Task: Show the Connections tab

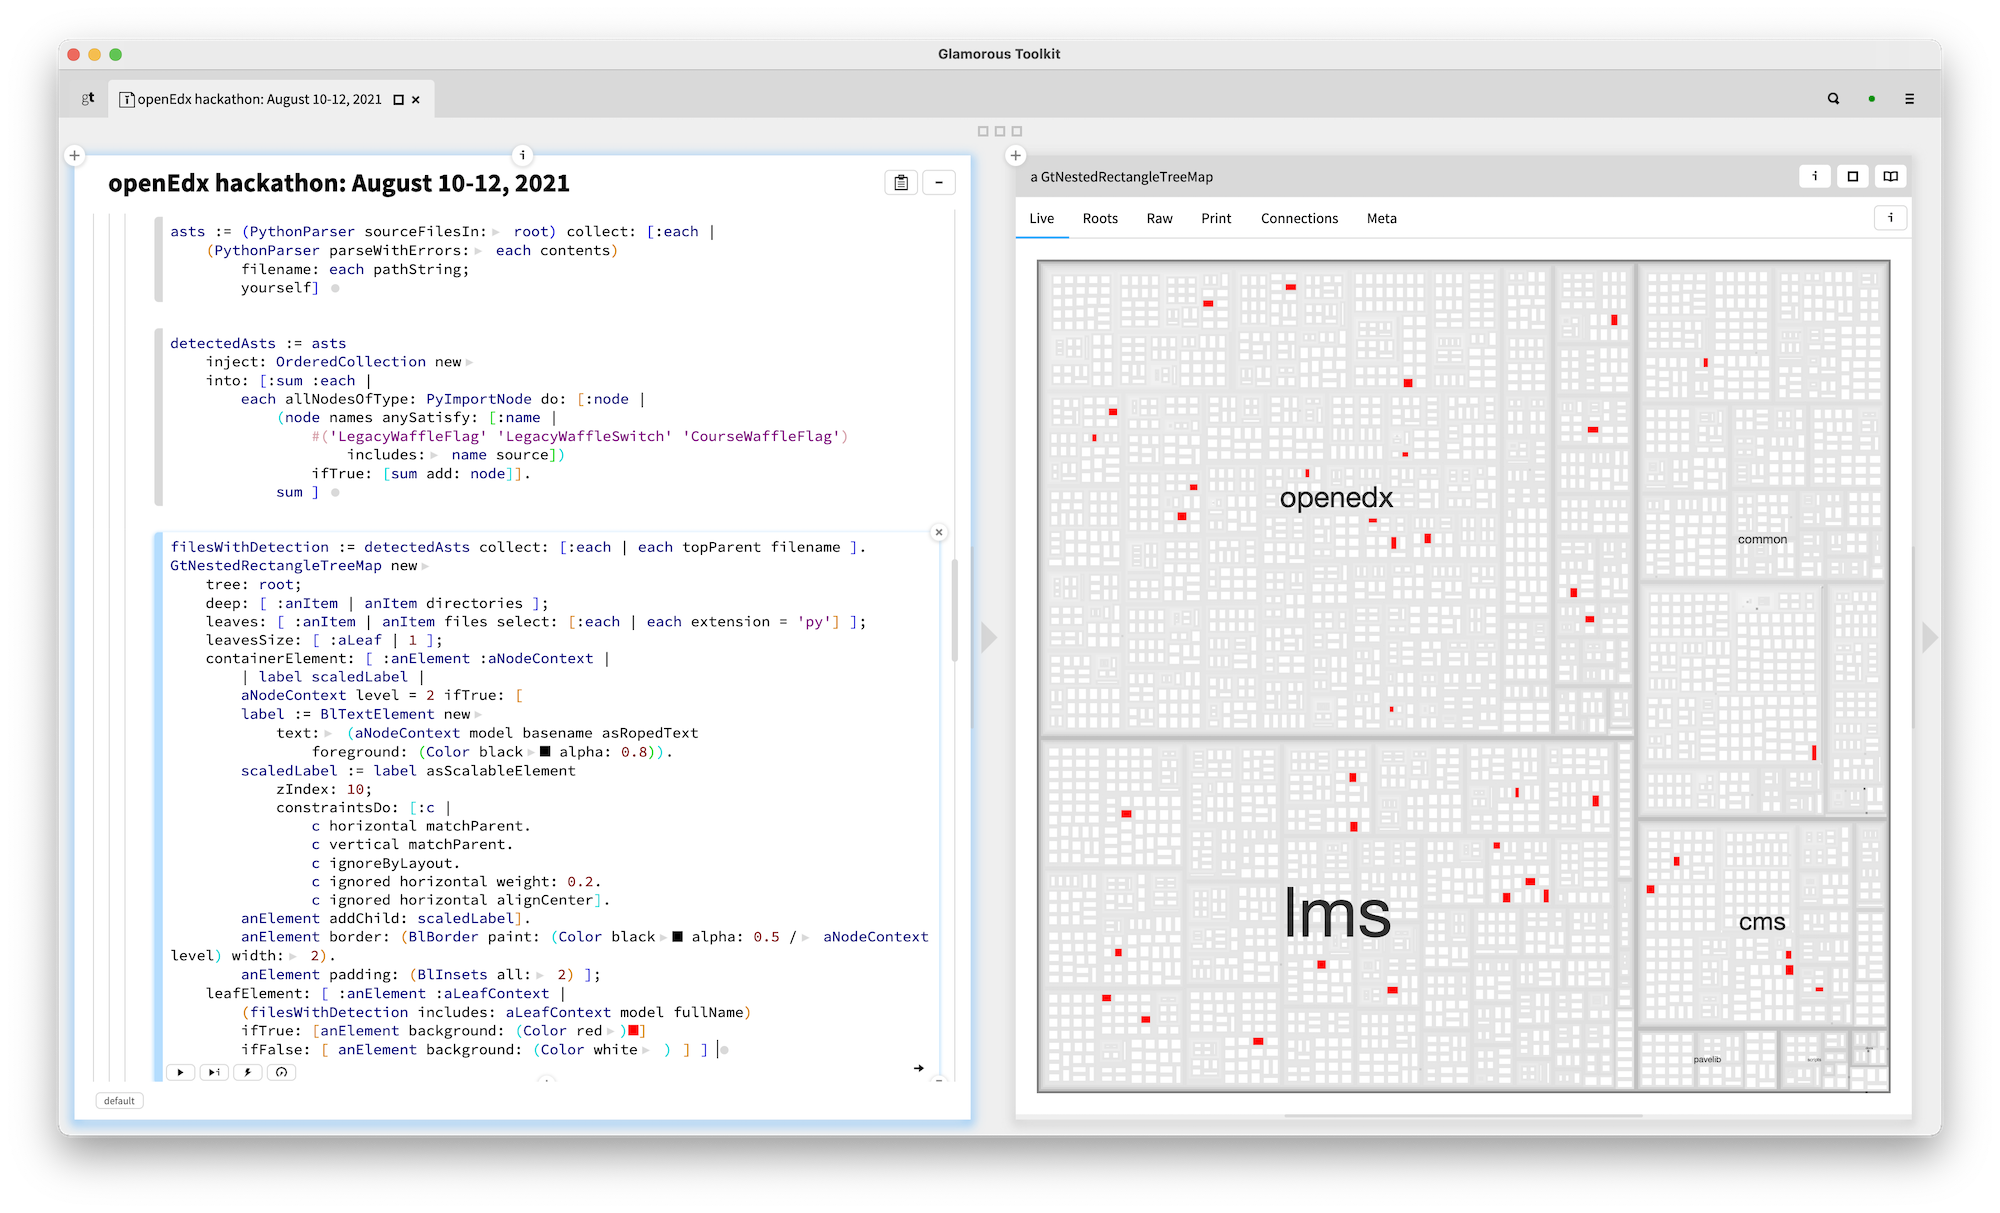Action: coord(1299,218)
